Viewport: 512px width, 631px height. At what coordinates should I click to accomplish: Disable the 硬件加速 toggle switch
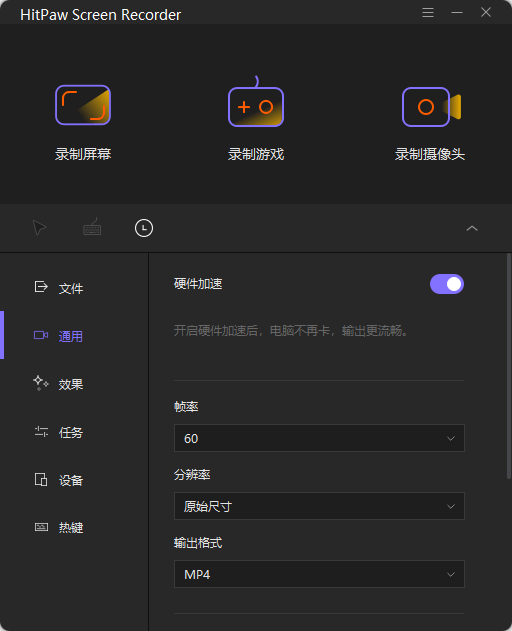pyautogui.click(x=447, y=284)
